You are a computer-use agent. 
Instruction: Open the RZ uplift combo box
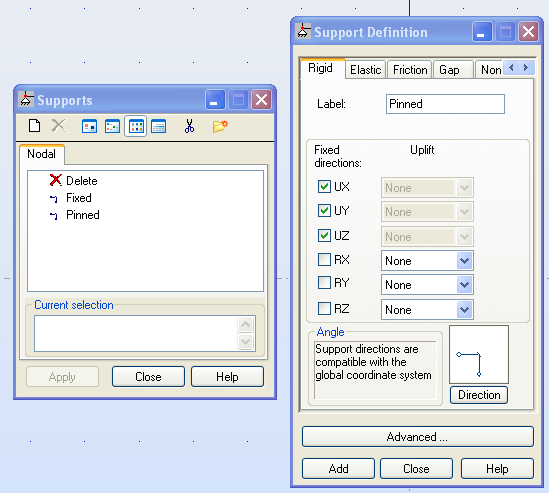(427, 310)
